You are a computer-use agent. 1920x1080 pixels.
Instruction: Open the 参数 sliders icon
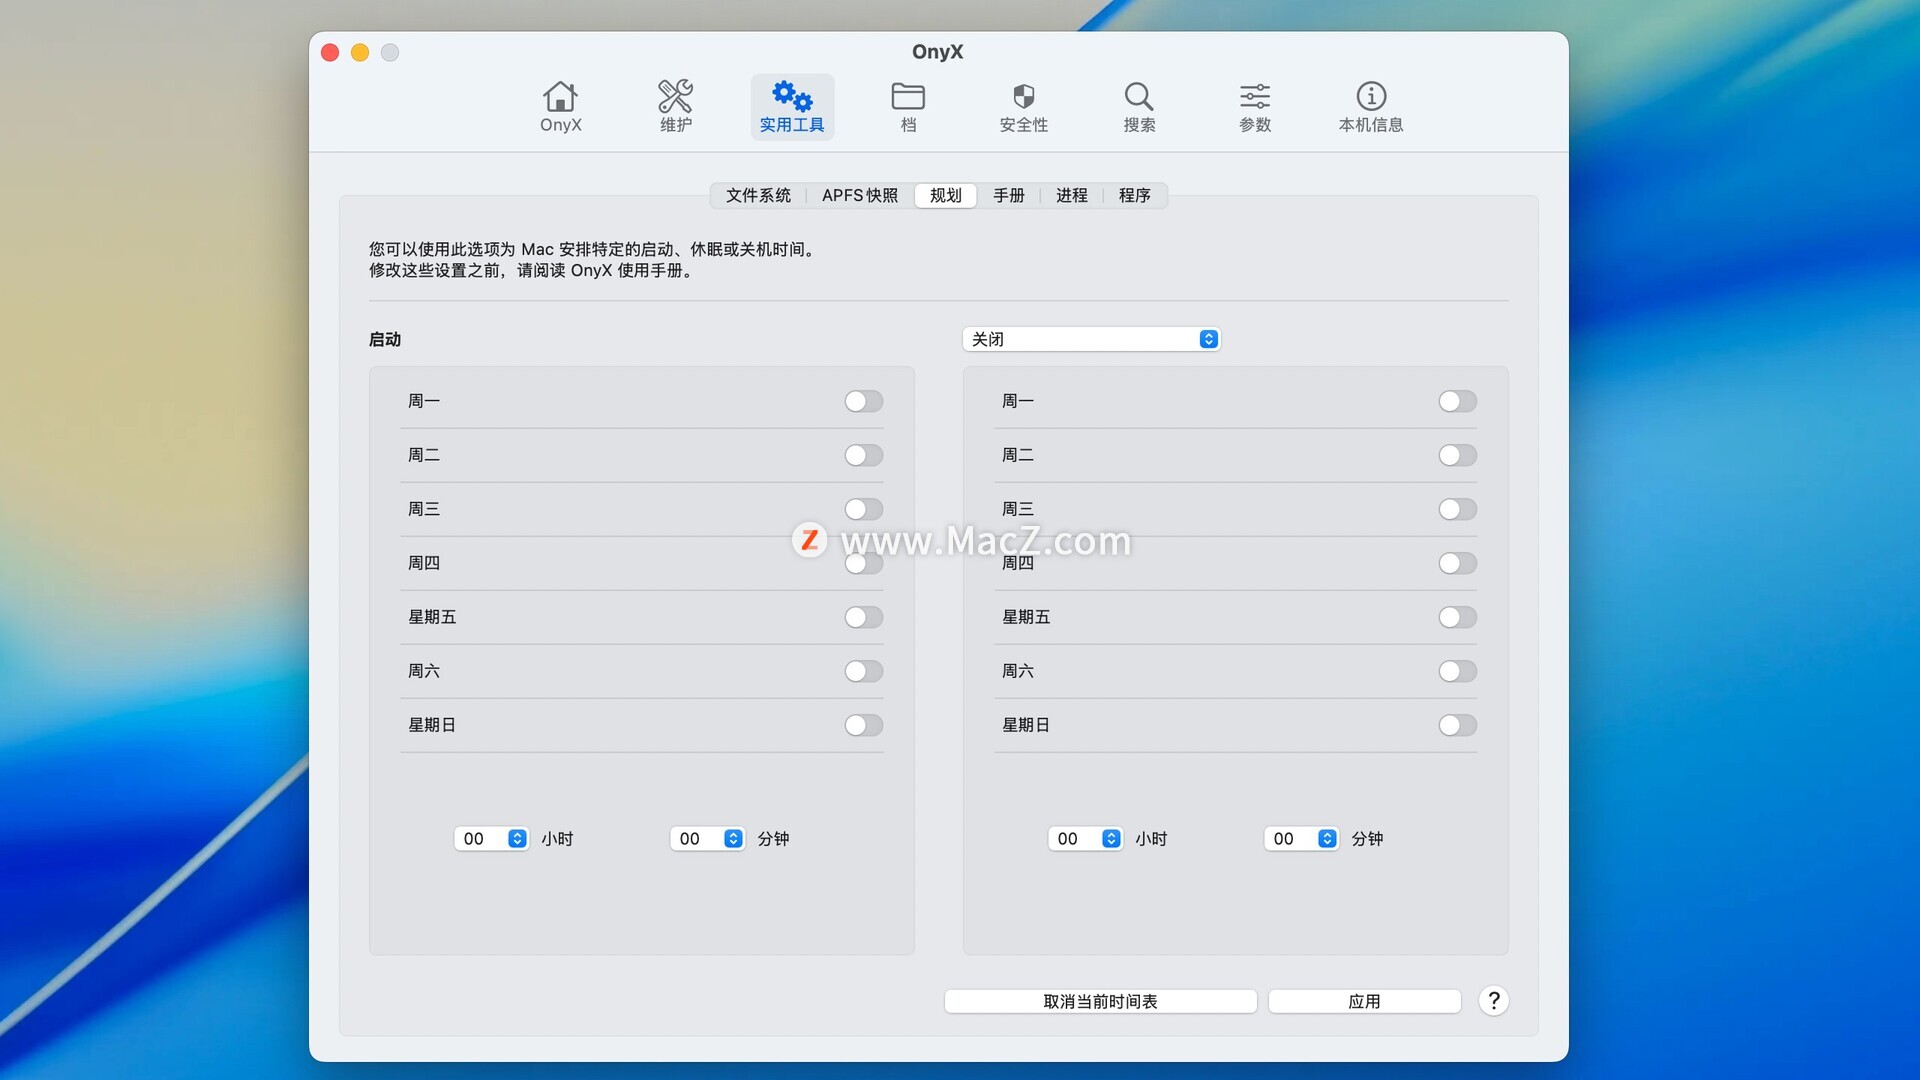(x=1255, y=107)
